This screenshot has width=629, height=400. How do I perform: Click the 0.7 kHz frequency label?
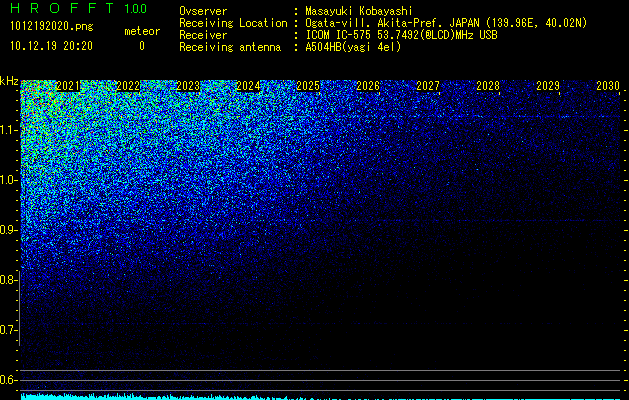tap(9, 330)
